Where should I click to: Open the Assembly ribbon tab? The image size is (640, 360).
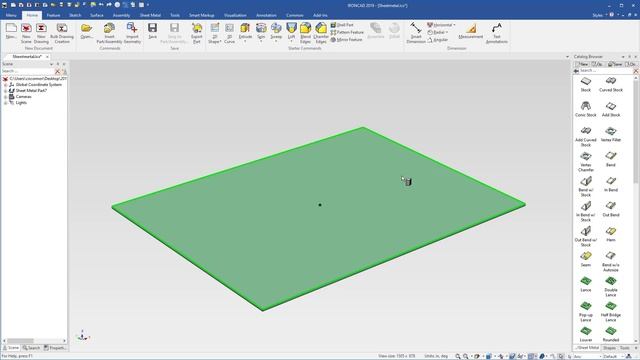tap(121, 15)
